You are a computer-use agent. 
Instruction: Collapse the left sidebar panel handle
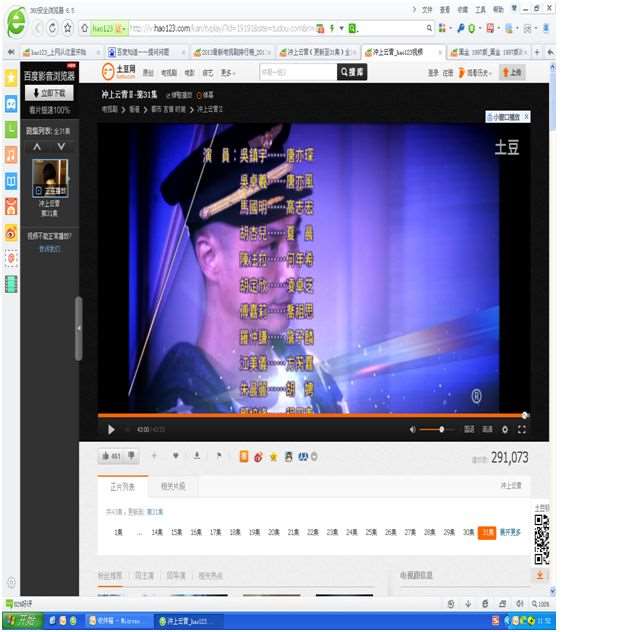tap(78, 328)
